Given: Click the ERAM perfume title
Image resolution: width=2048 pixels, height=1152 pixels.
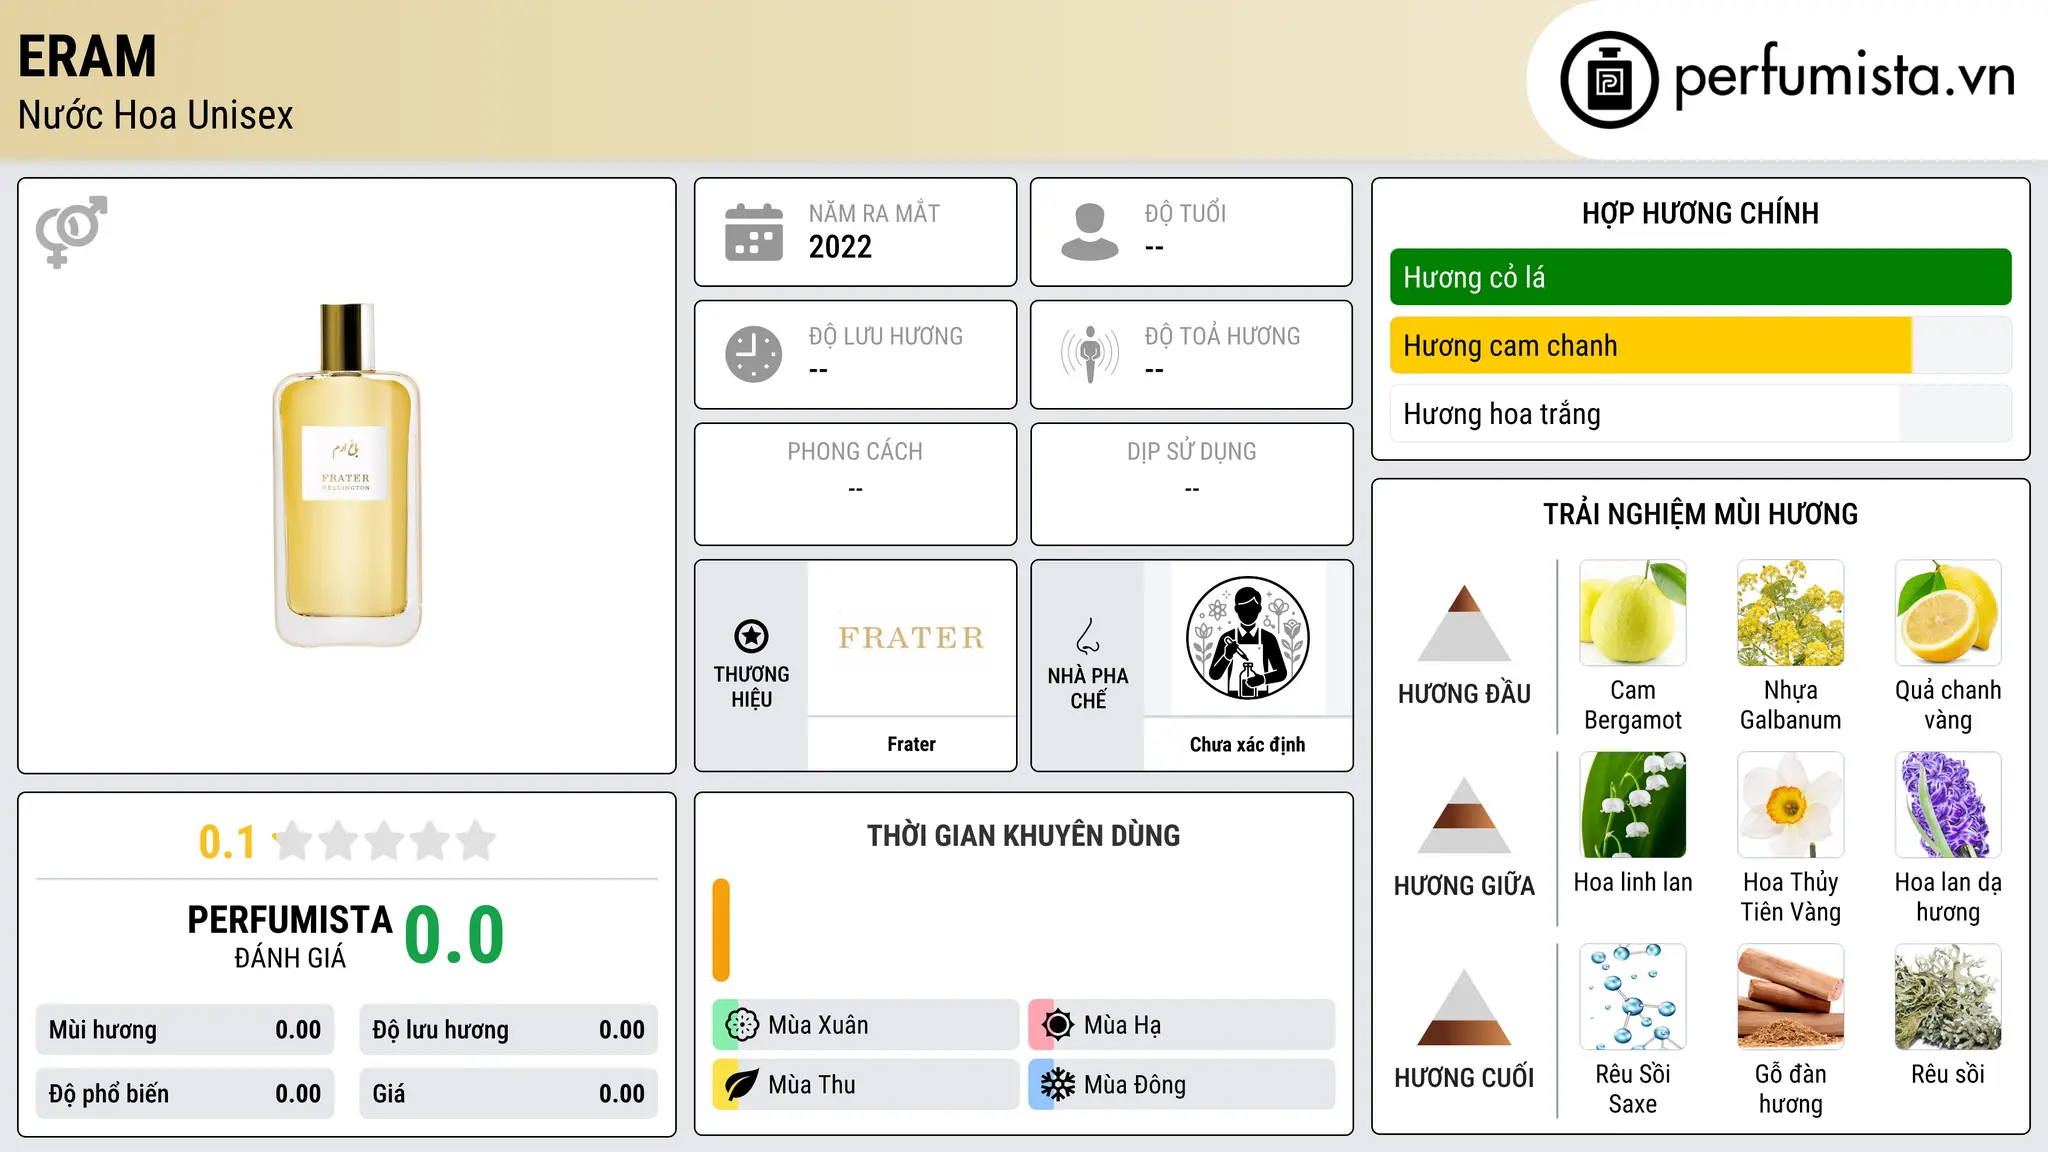Looking at the screenshot, I should 88,56.
